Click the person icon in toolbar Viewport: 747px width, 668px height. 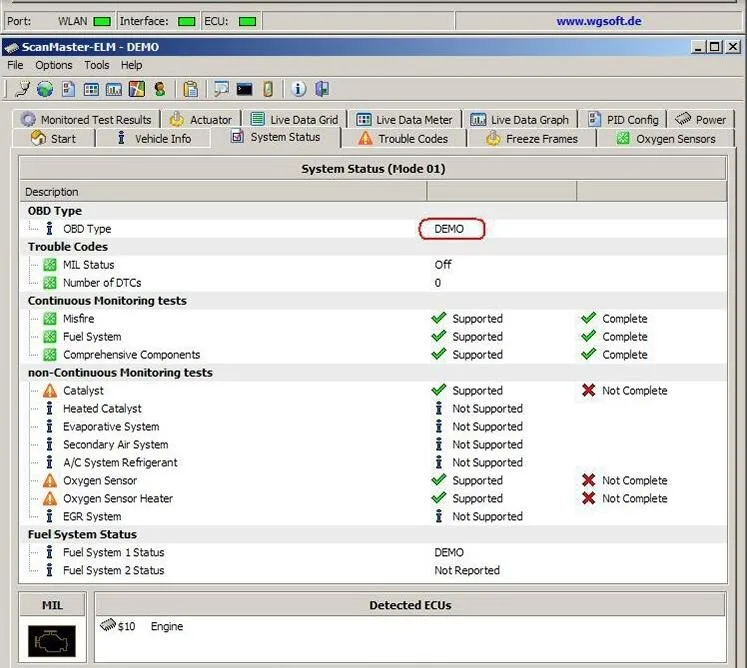(x=160, y=89)
